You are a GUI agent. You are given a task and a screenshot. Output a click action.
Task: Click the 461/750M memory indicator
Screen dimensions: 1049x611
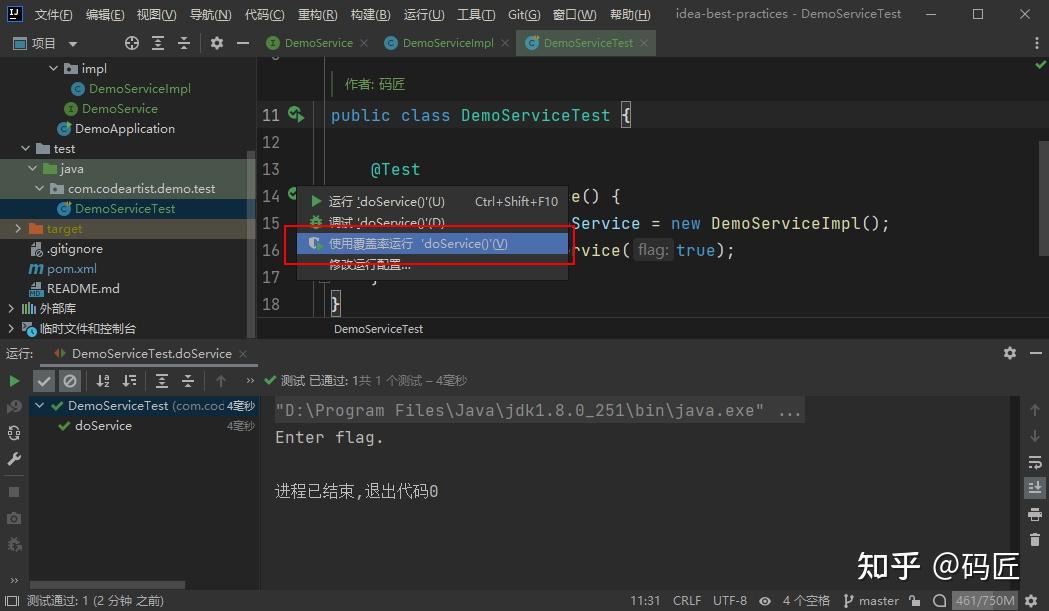pyautogui.click(x=984, y=601)
